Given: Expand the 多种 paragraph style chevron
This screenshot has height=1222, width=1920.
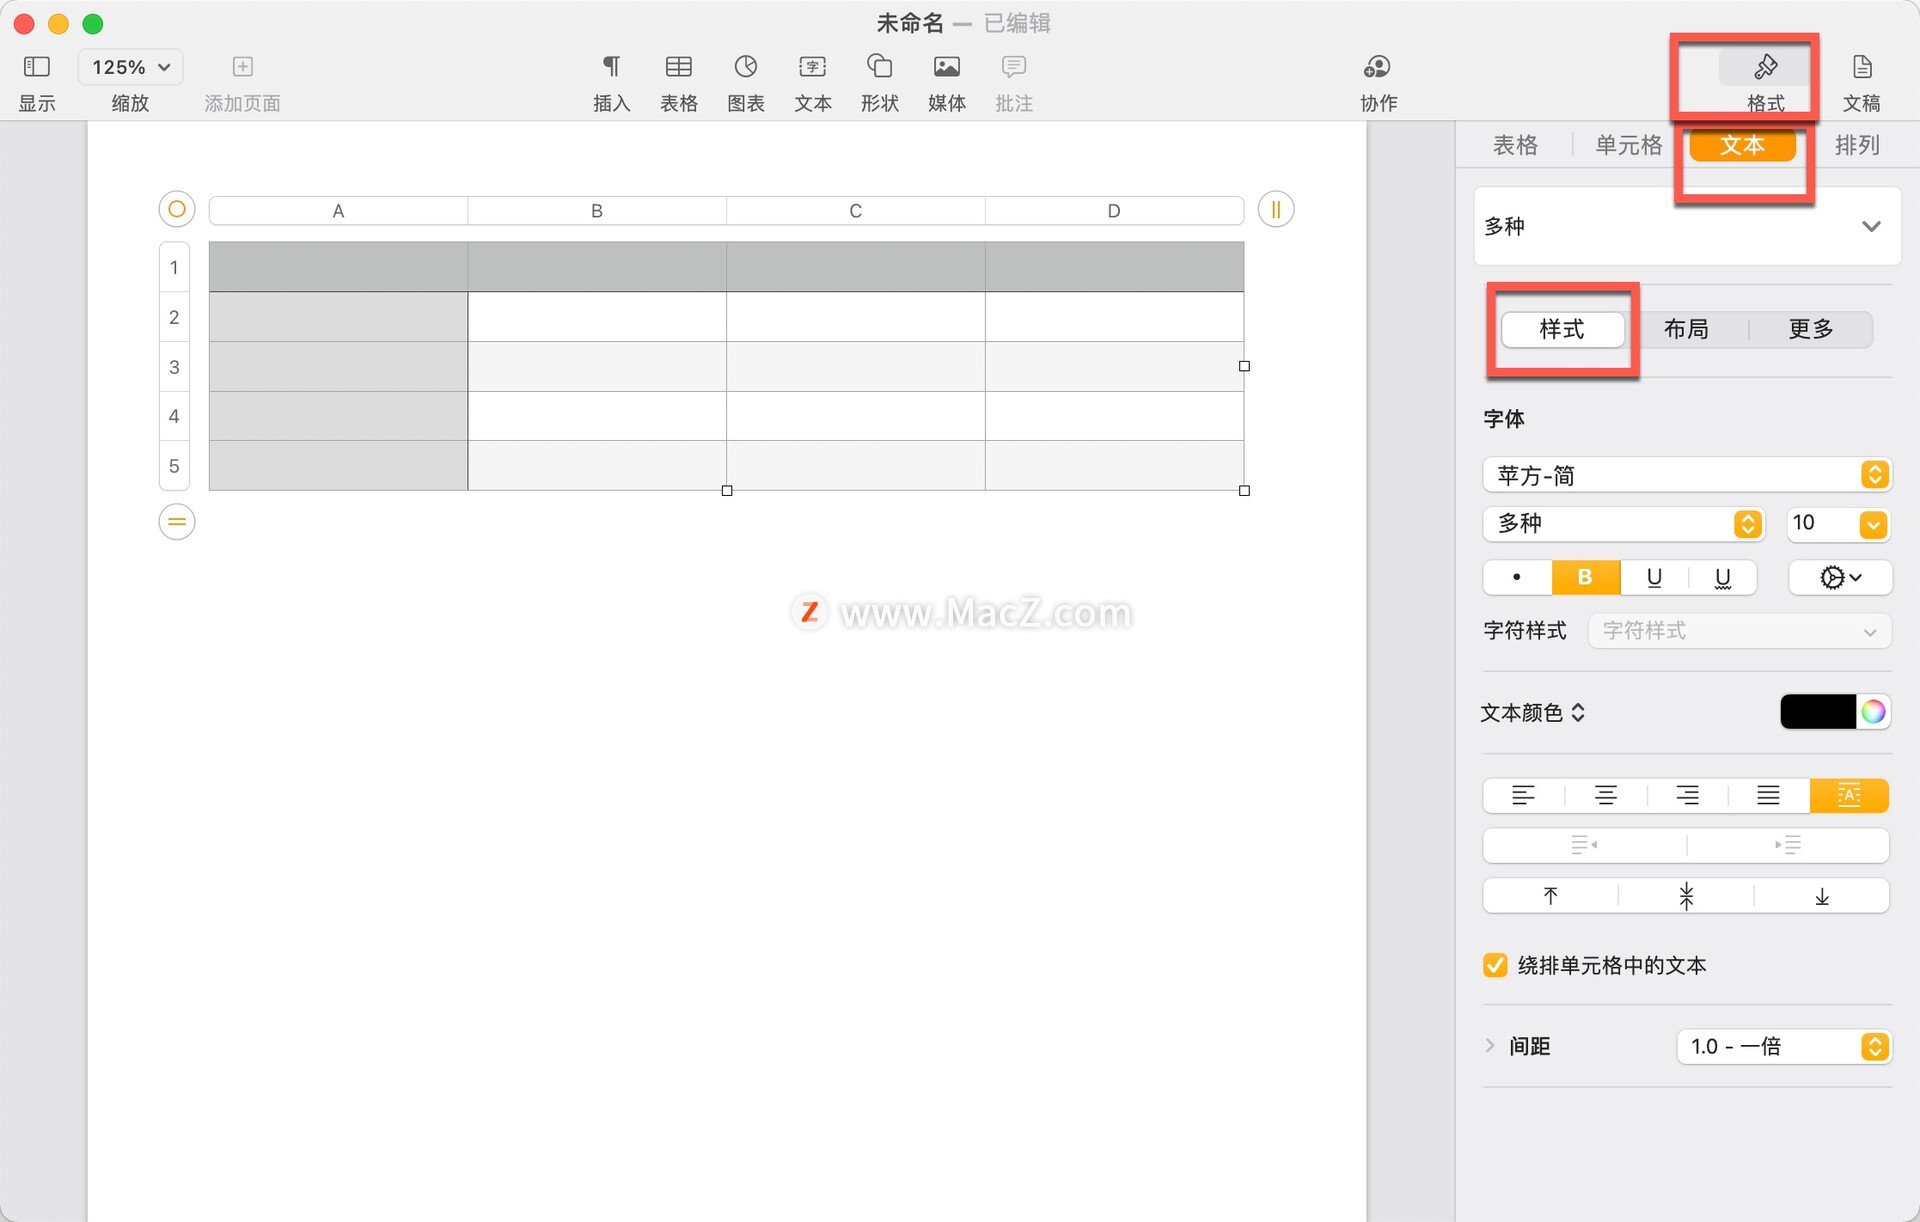Looking at the screenshot, I should [x=1871, y=226].
